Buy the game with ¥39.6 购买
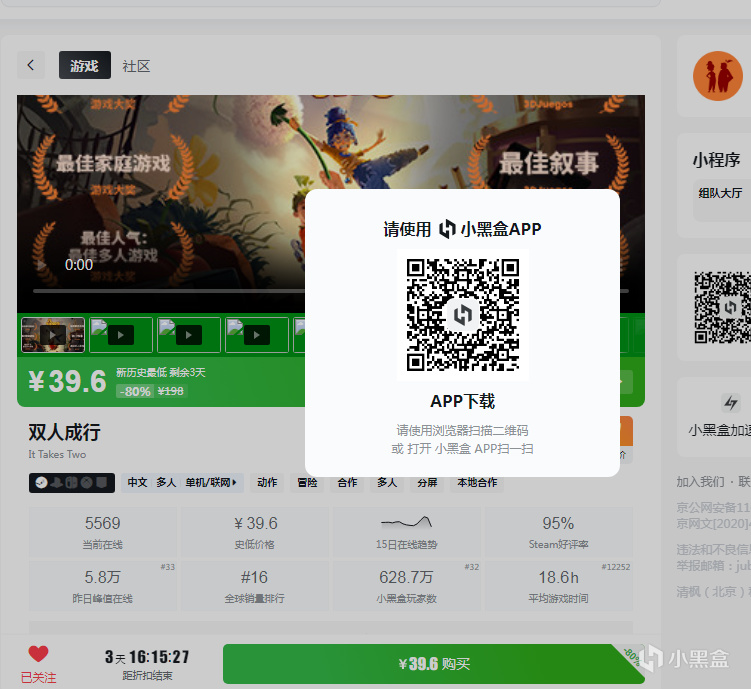 click(434, 664)
